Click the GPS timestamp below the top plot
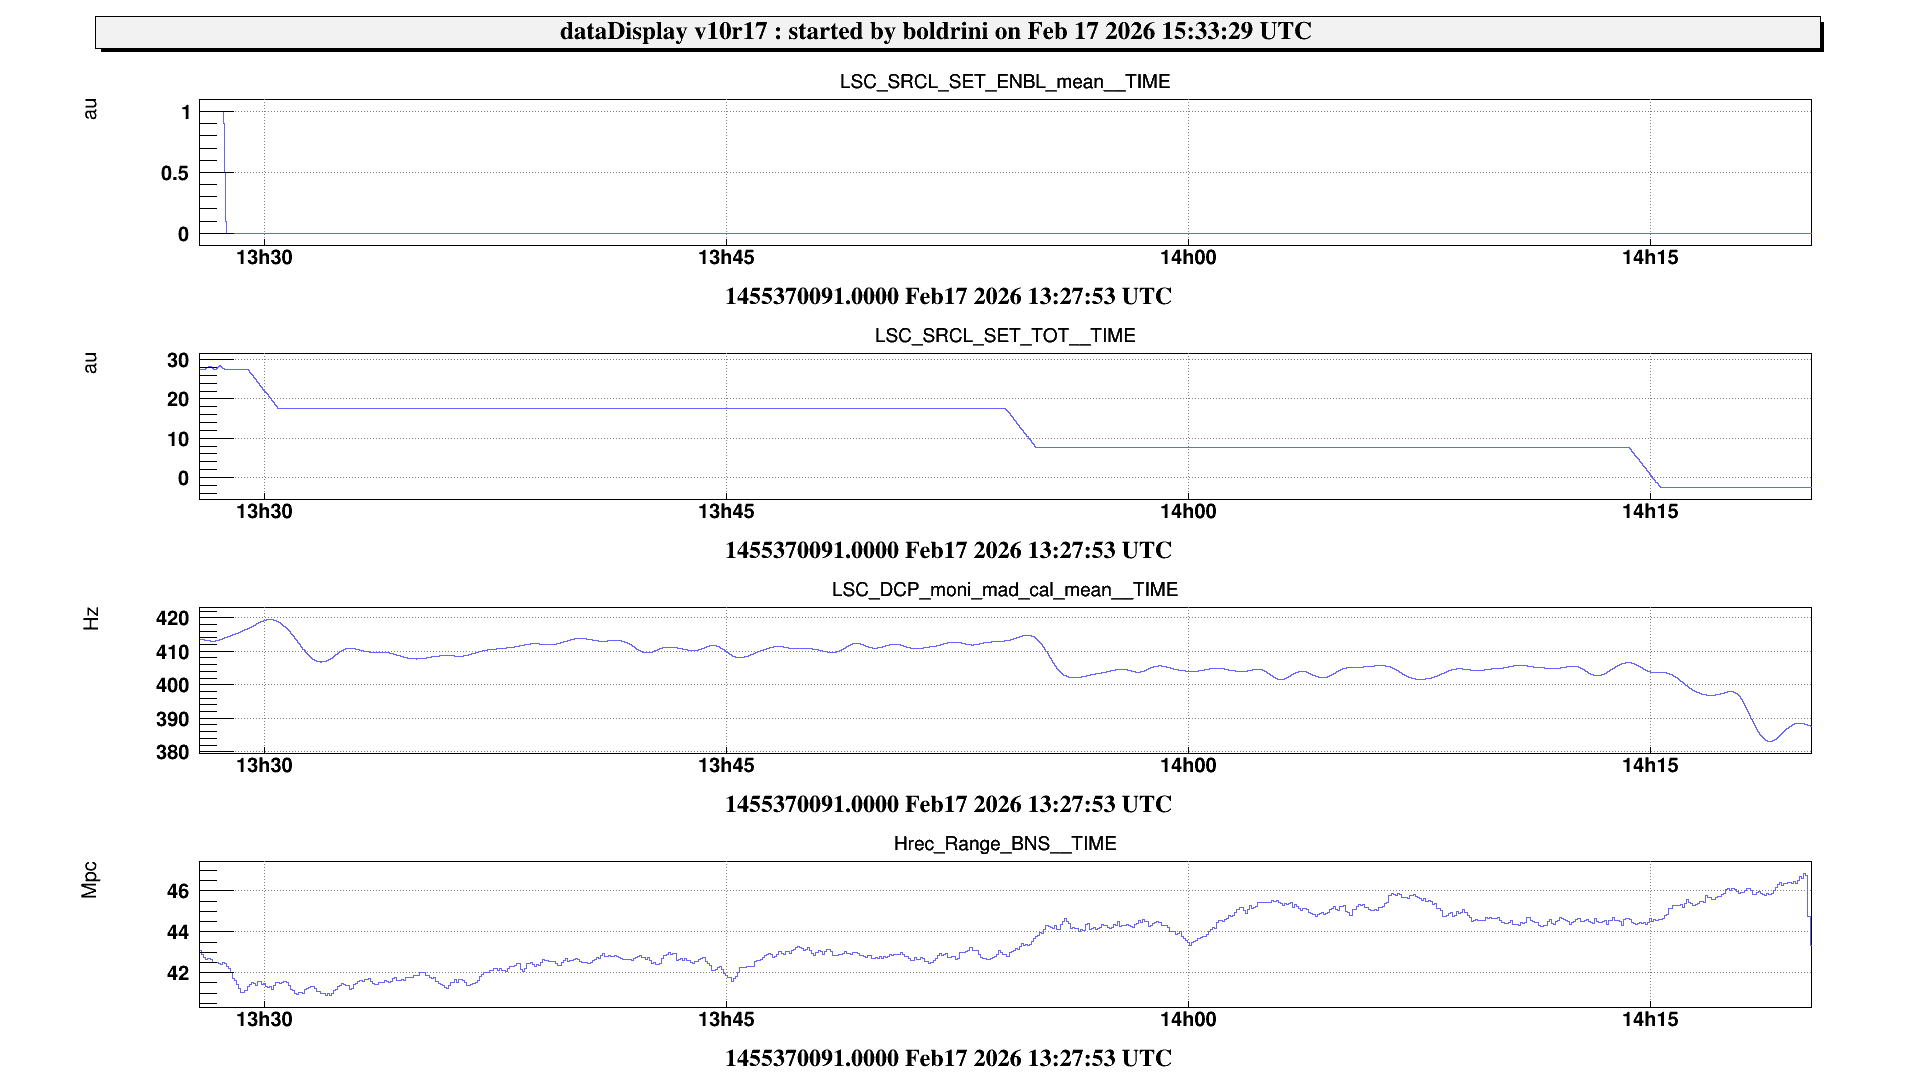The image size is (1916, 1081). pyautogui.click(x=947, y=297)
